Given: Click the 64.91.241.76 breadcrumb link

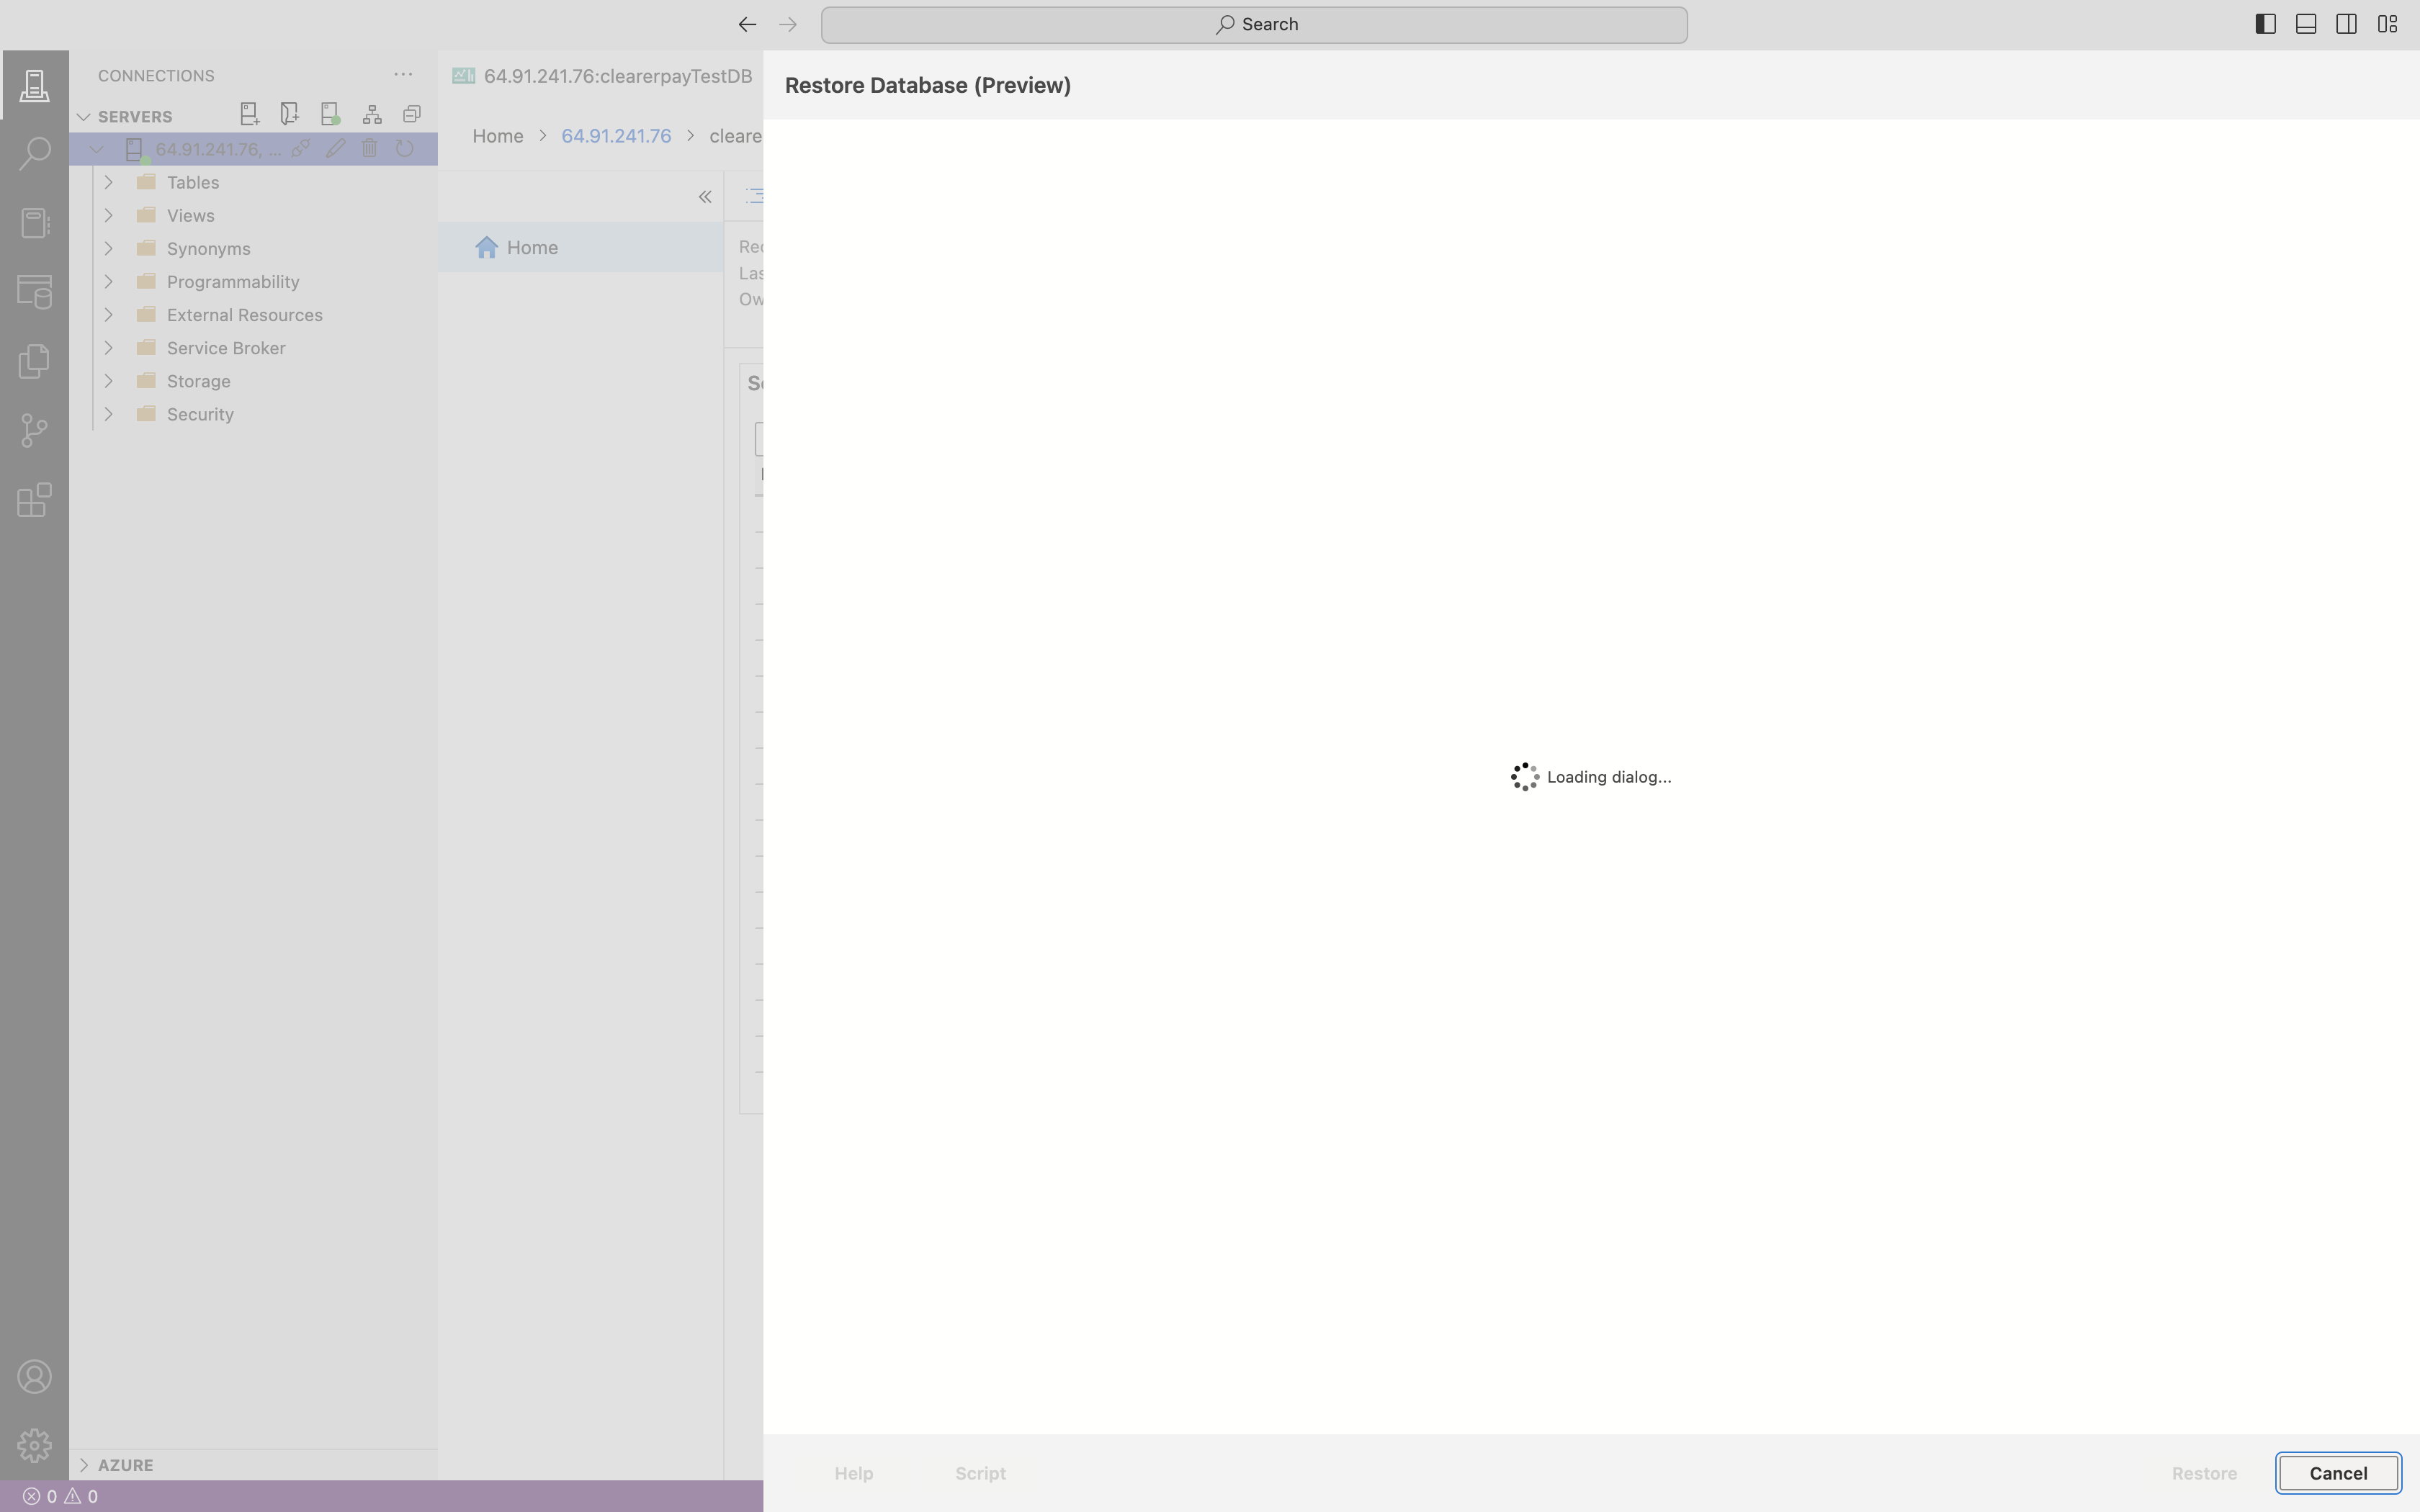Looking at the screenshot, I should (x=616, y=136).
